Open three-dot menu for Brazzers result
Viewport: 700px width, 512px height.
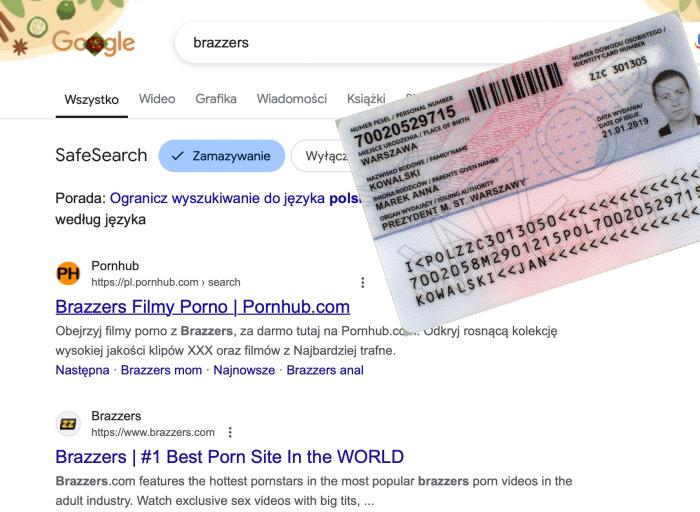point(230,432)
